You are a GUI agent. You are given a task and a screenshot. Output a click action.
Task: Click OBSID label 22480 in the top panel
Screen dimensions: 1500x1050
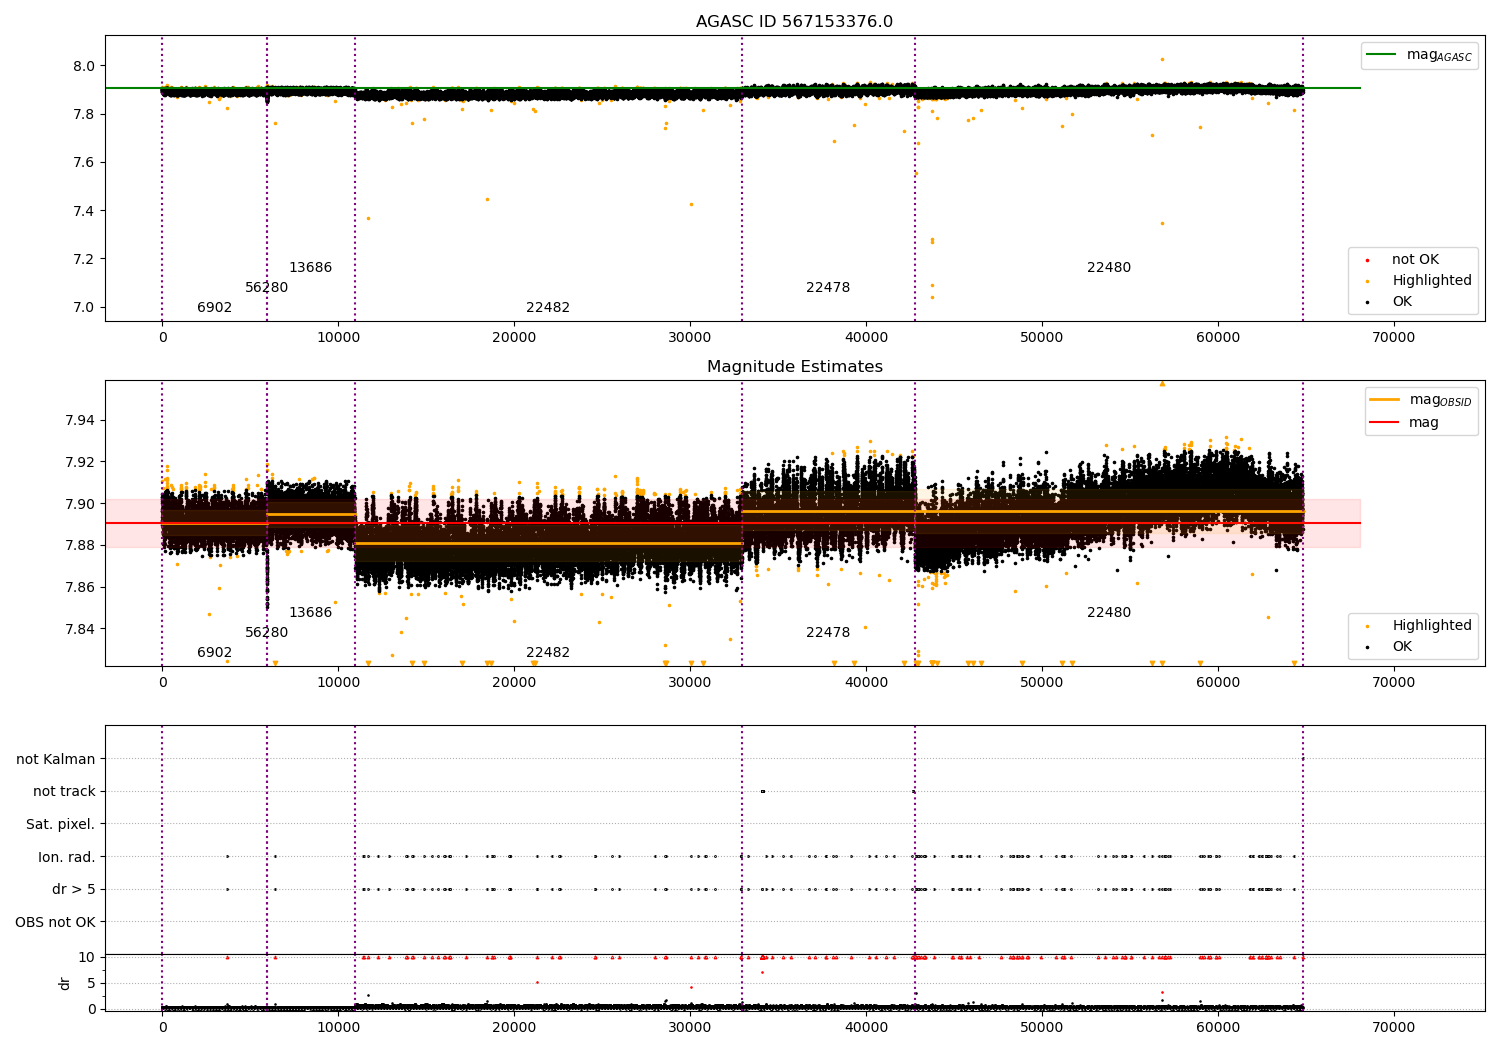(x=1109, y=268)
